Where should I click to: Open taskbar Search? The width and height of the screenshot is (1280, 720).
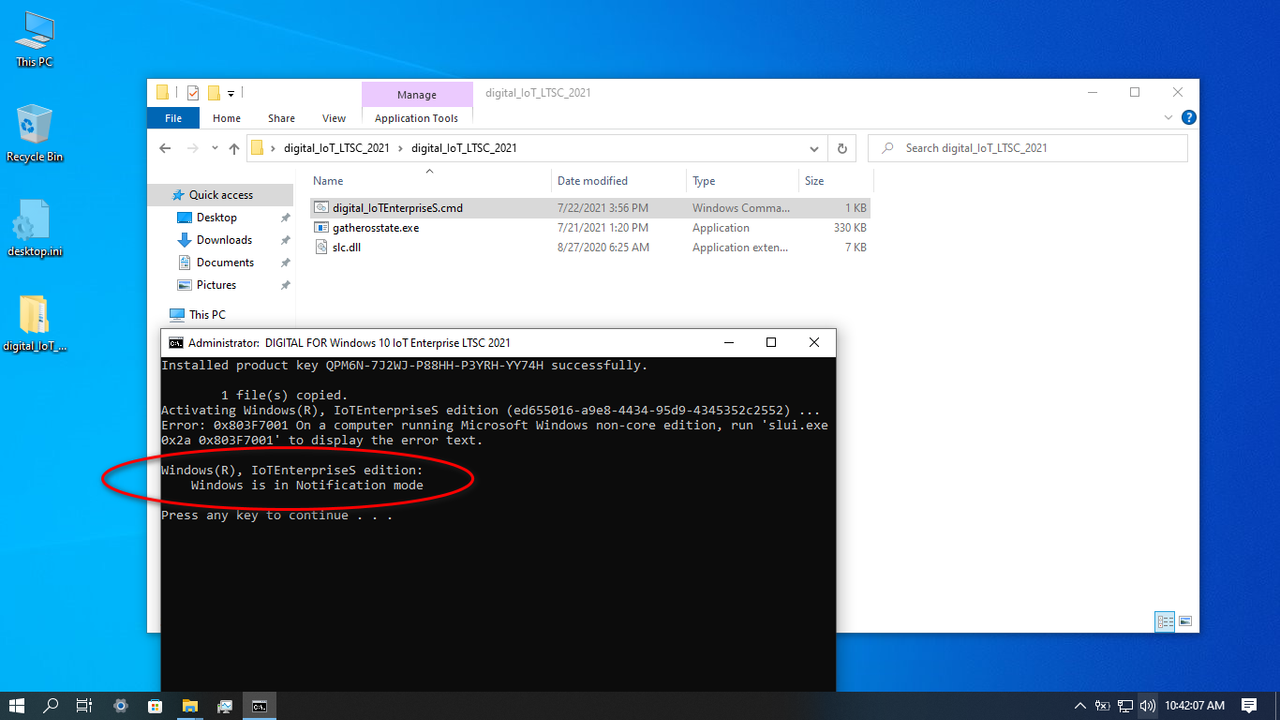[51, 705]
